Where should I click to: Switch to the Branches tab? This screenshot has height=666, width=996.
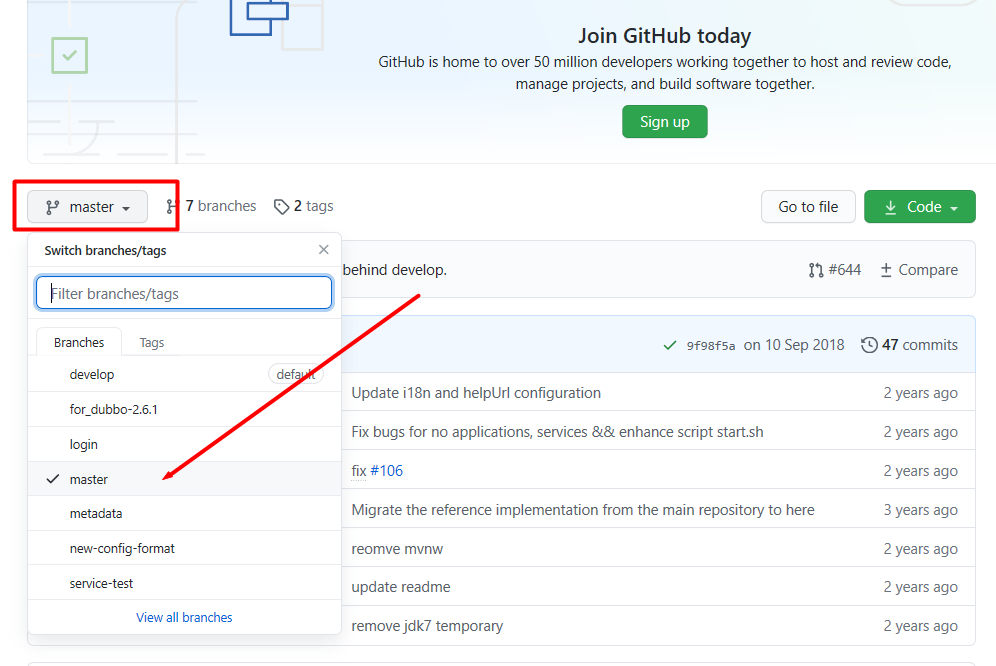pyautogui.click(x=79, y=343)
